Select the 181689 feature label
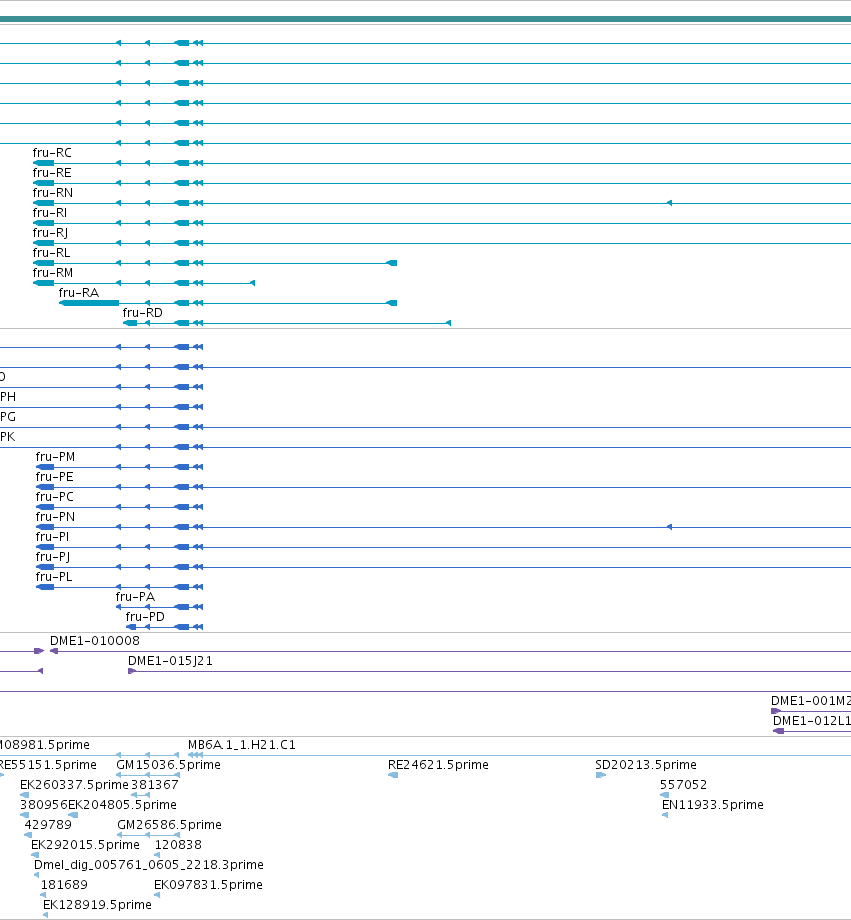The width and height of the screenshot is (851, 920). [x=64, y=884]
